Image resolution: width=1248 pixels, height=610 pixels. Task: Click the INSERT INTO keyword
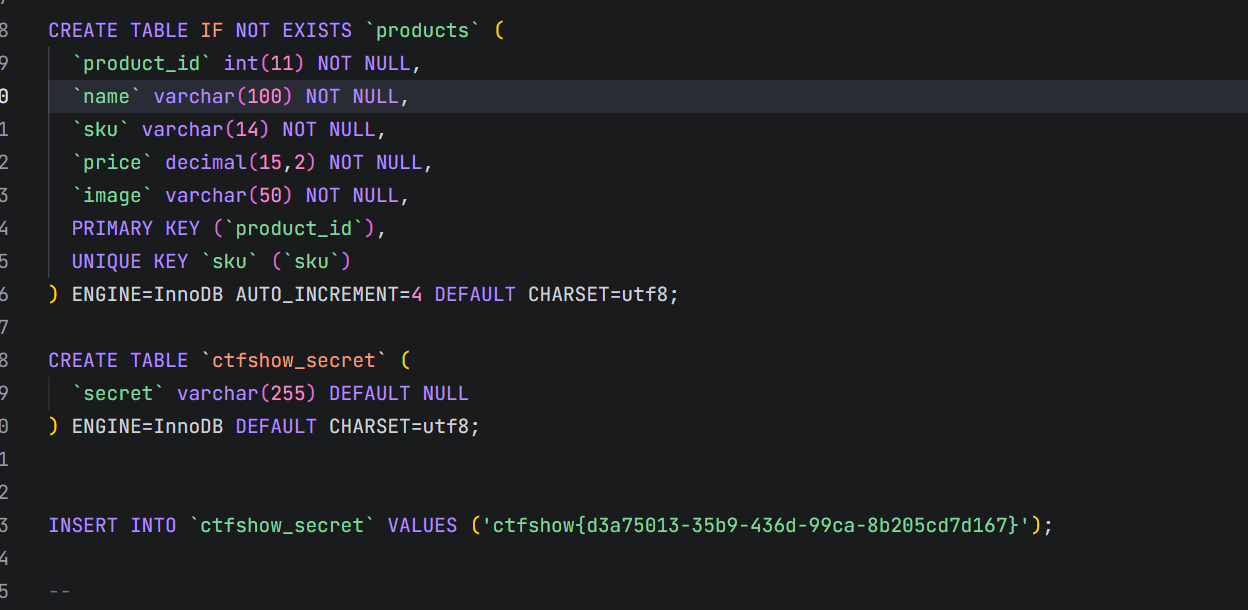coord(112,525)
